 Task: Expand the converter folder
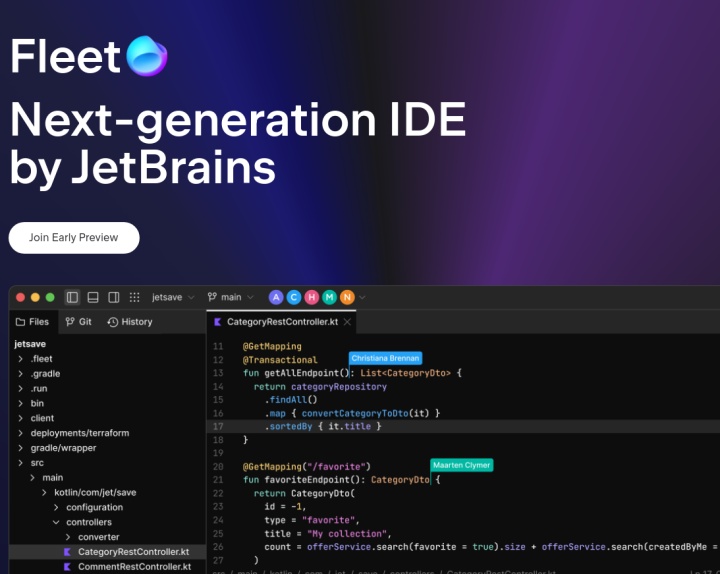click(68, 537)
